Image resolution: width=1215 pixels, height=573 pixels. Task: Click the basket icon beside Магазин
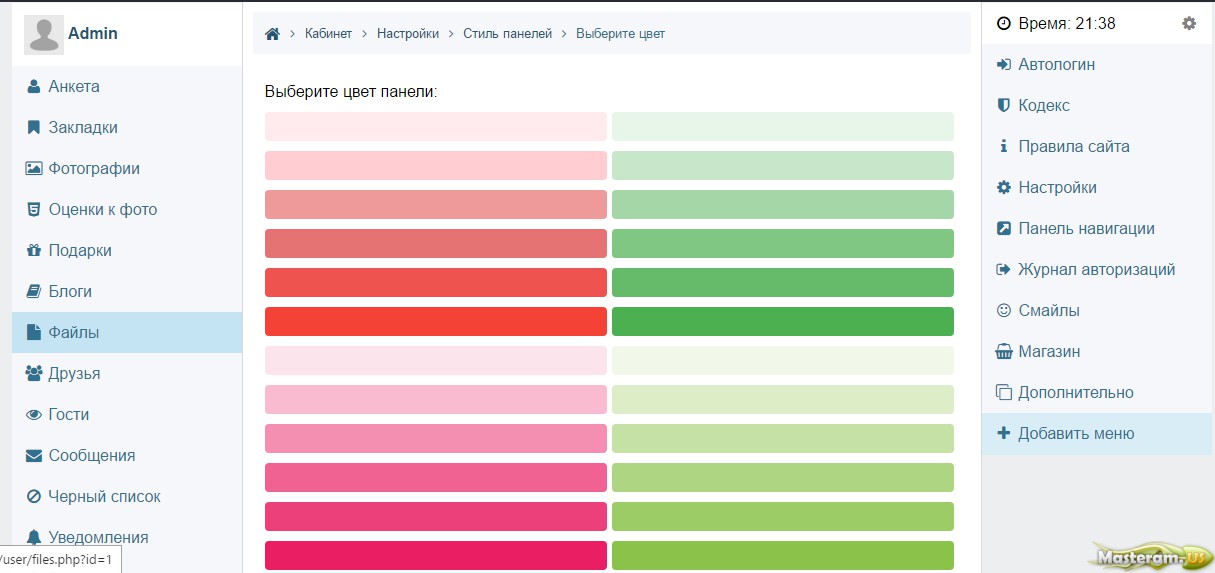(1004, 352)
